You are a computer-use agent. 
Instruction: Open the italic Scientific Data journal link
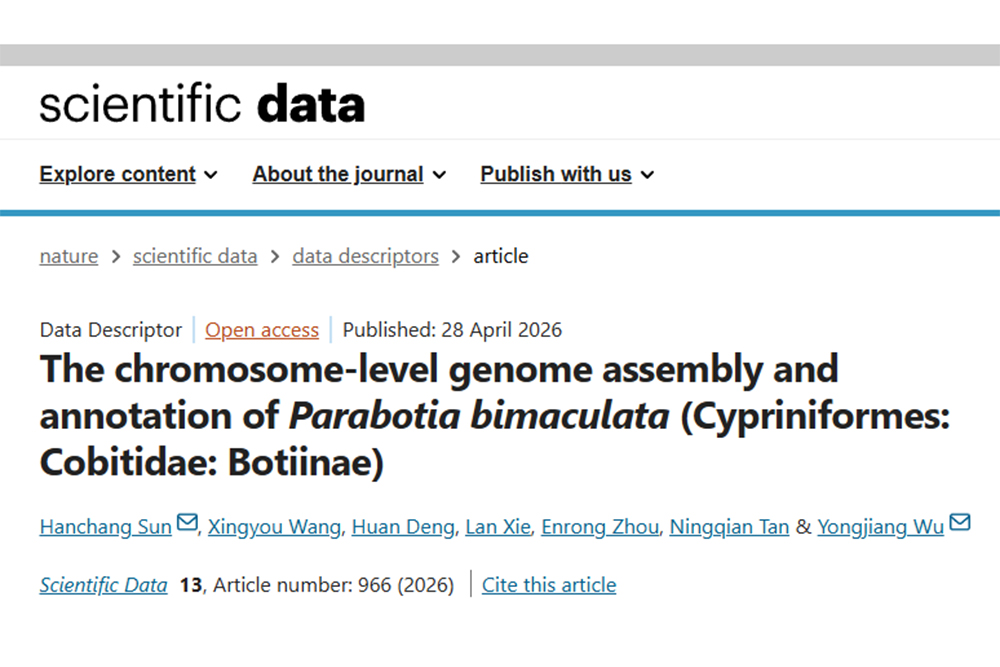coord(103,585)
